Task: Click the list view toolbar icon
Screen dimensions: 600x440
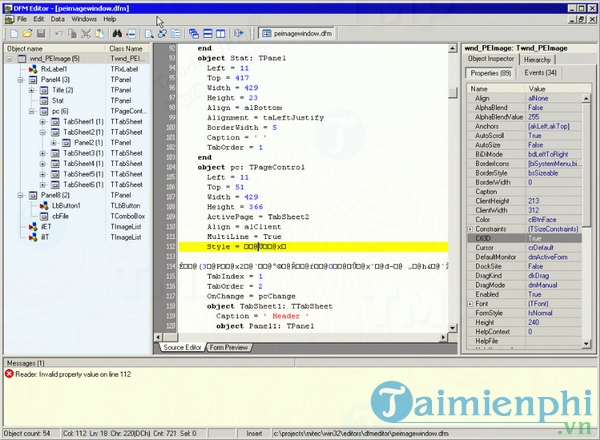Action: coord(176,34)
